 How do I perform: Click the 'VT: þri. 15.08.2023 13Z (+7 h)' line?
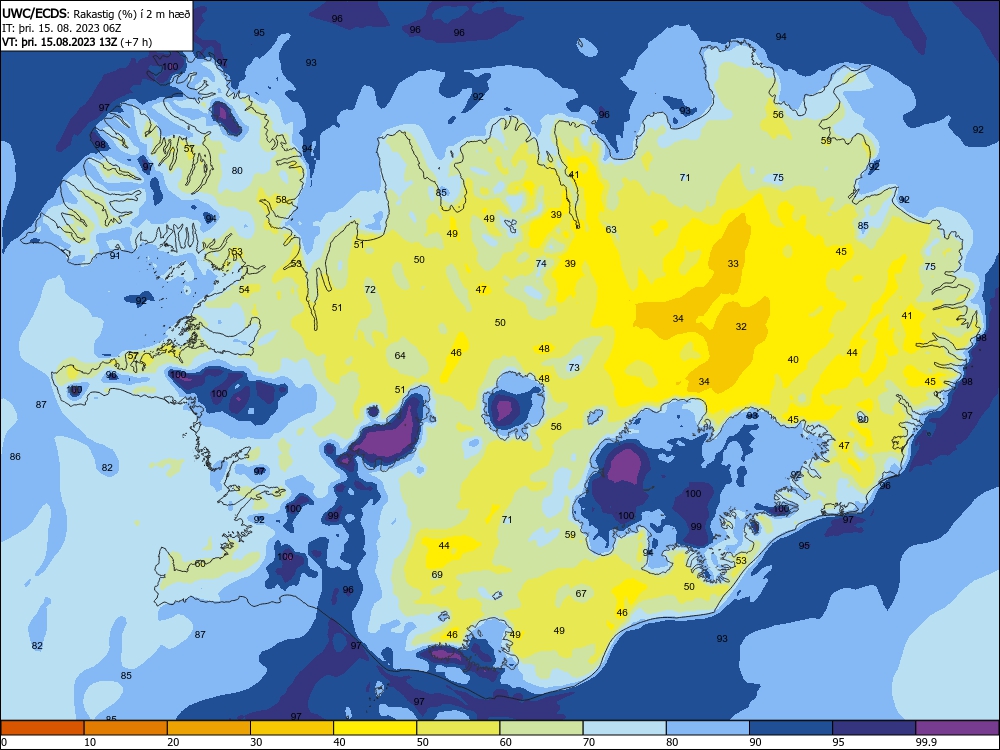(77, 42)
